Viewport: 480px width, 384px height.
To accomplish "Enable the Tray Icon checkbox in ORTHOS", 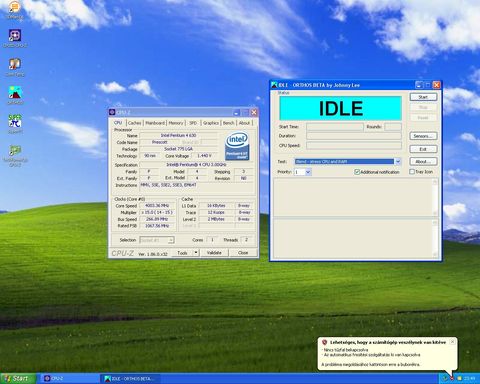I will pos(412,172).
